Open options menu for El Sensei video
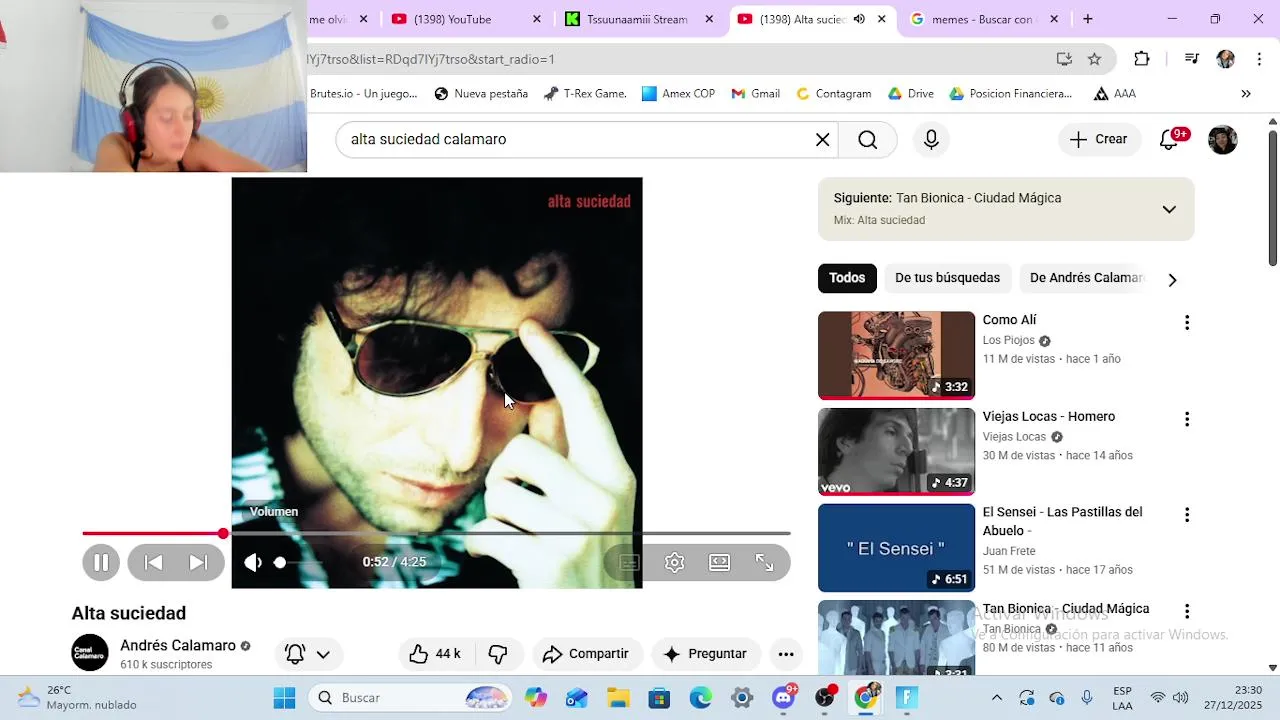Screen dimensions: 1280x720 1187,515
